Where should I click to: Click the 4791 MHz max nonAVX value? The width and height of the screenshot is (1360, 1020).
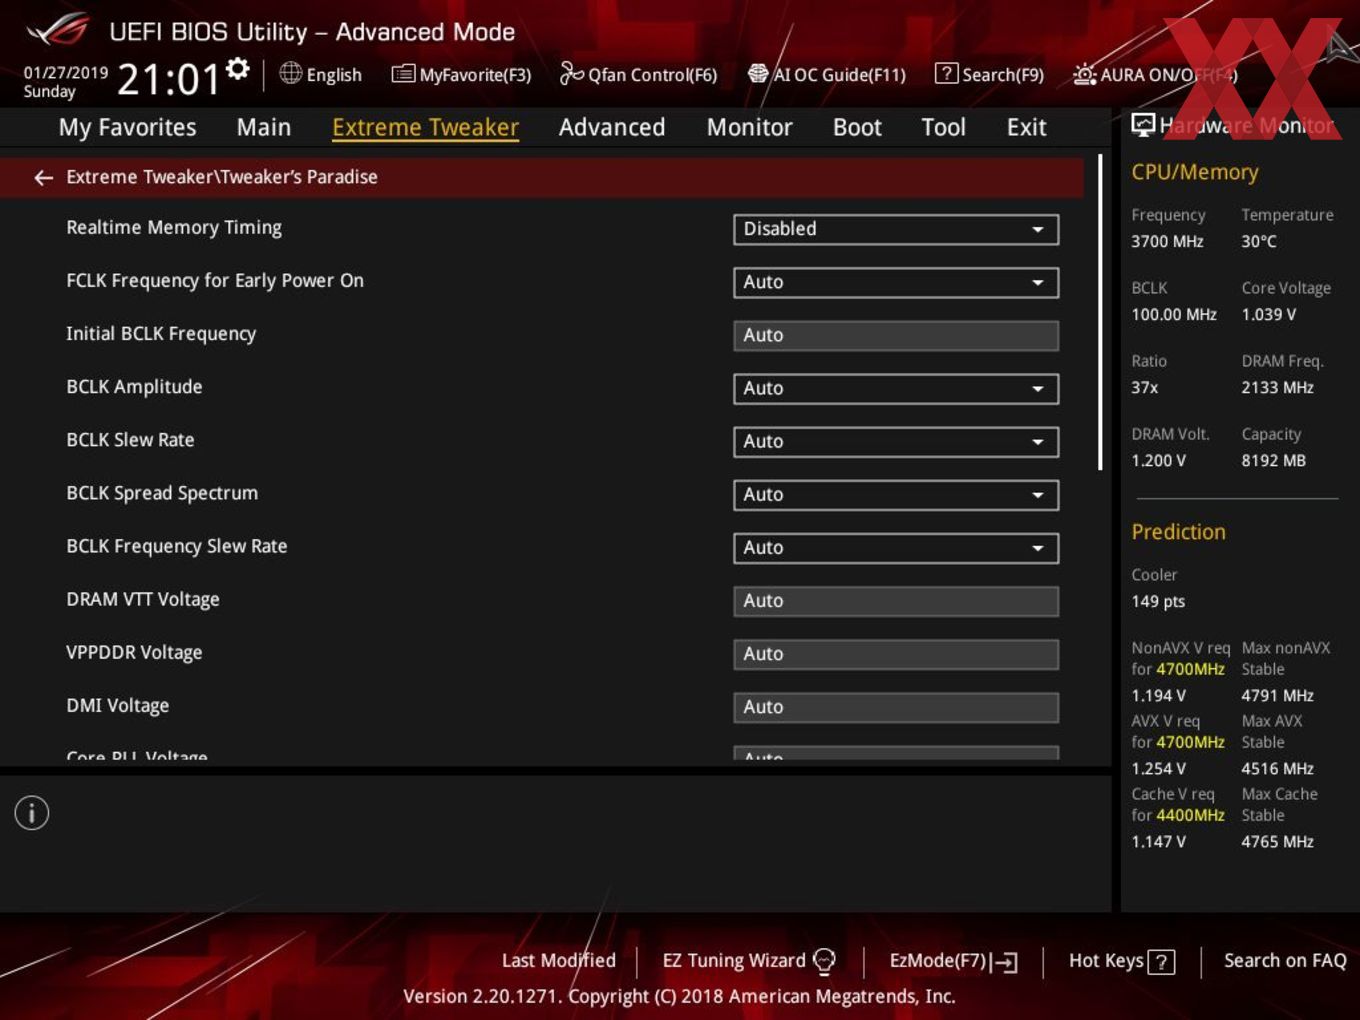[x=1277, y=695]
